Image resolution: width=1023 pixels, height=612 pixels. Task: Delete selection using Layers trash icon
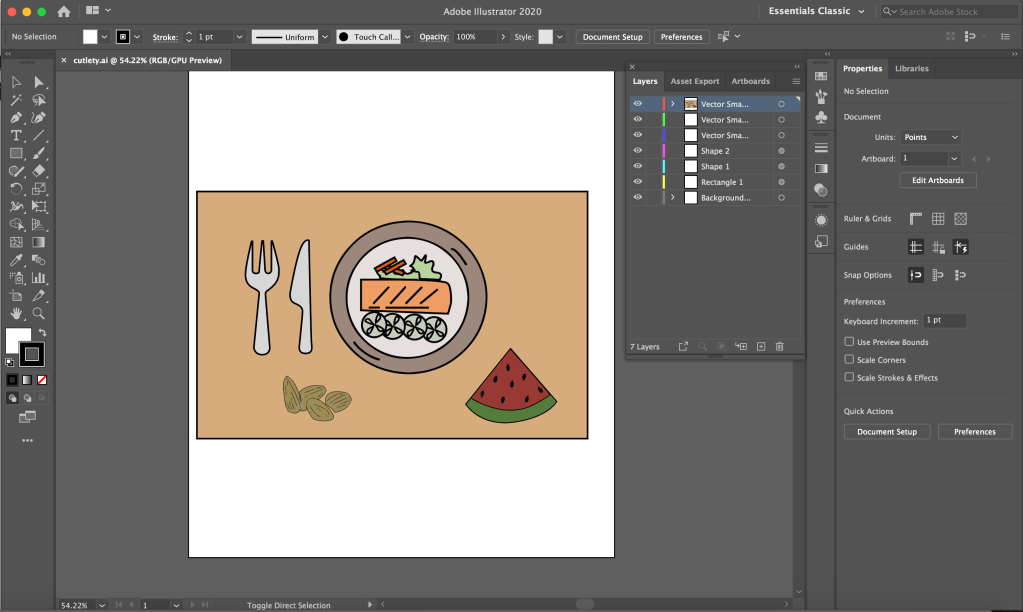click(779, 346)
